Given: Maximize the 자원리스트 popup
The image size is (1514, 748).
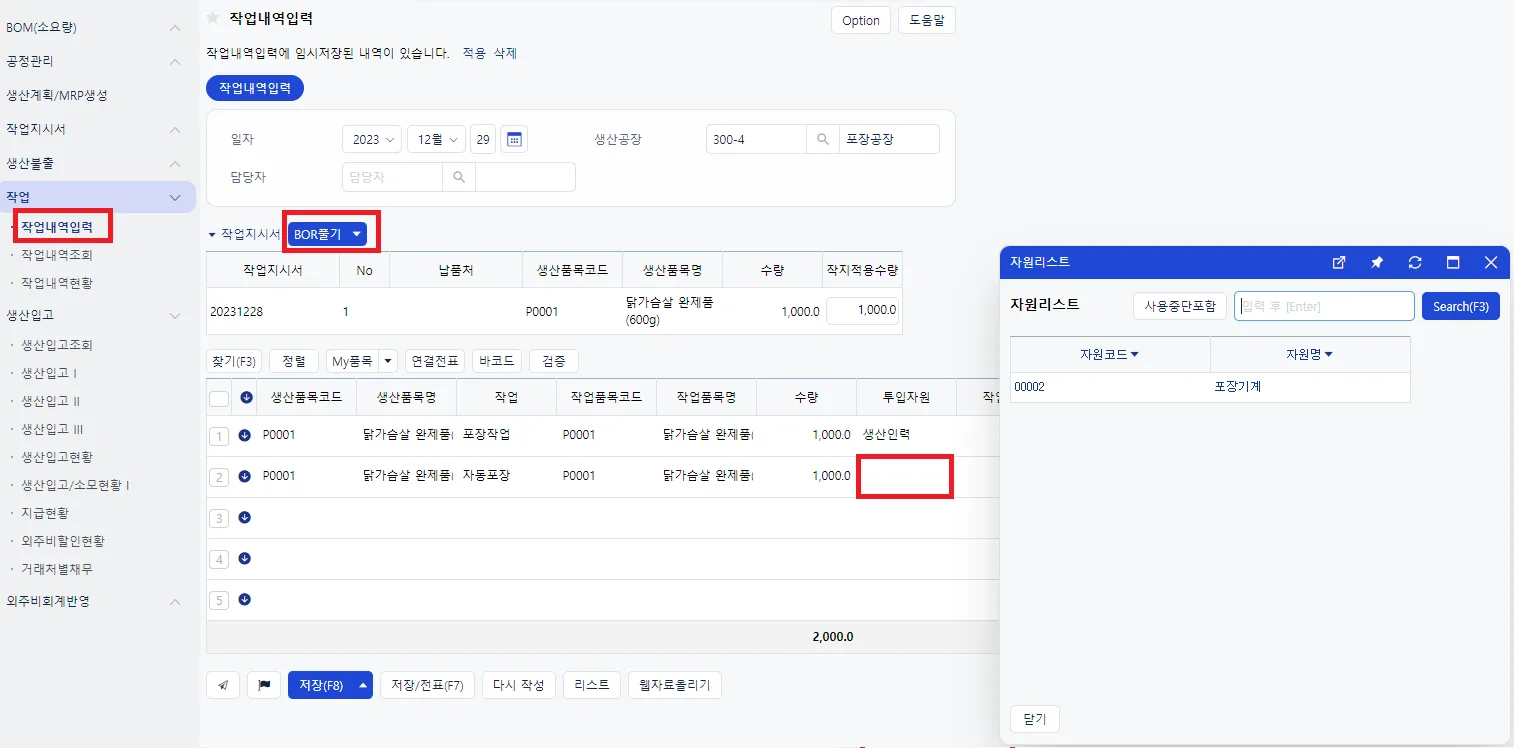Looking at the screenshot, I should point(1453,262).
